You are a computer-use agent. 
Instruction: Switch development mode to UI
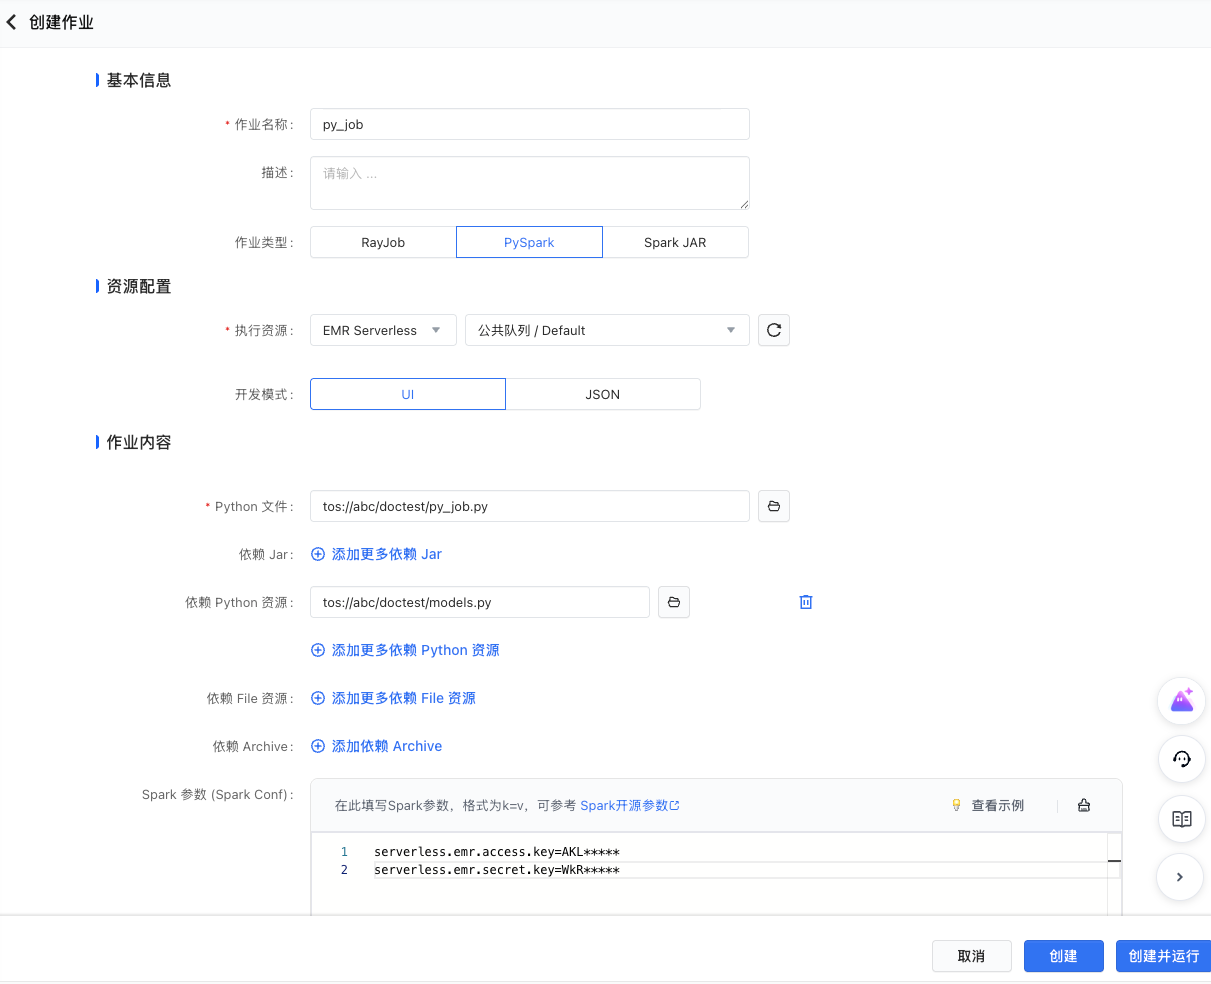[x=408, y=394]
